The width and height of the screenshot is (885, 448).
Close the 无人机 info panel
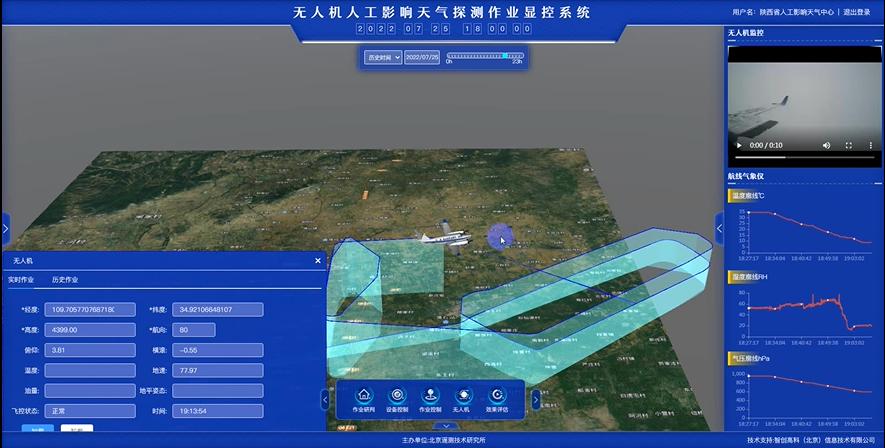point(318,261)
